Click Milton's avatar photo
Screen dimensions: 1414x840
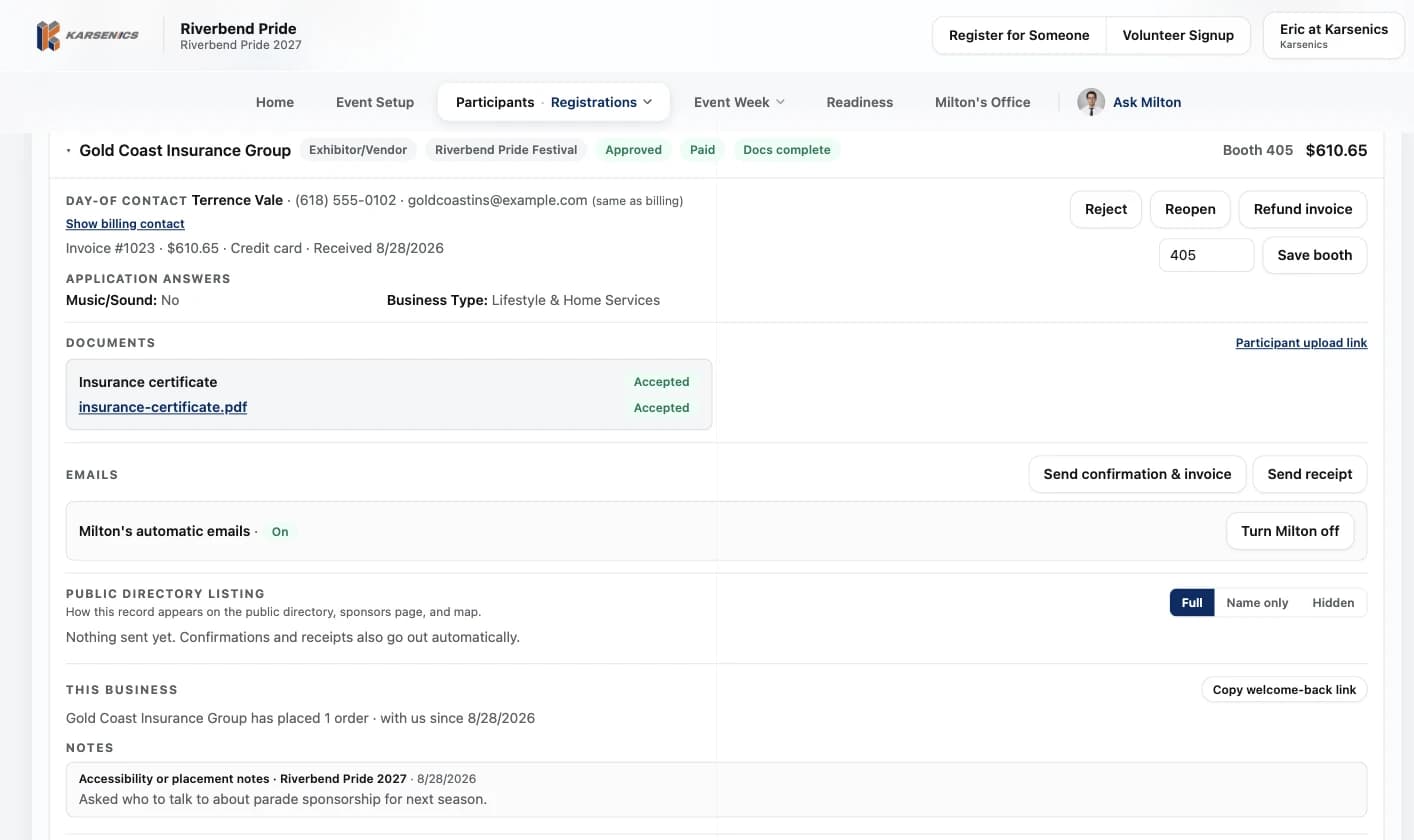coord(1091,102)
